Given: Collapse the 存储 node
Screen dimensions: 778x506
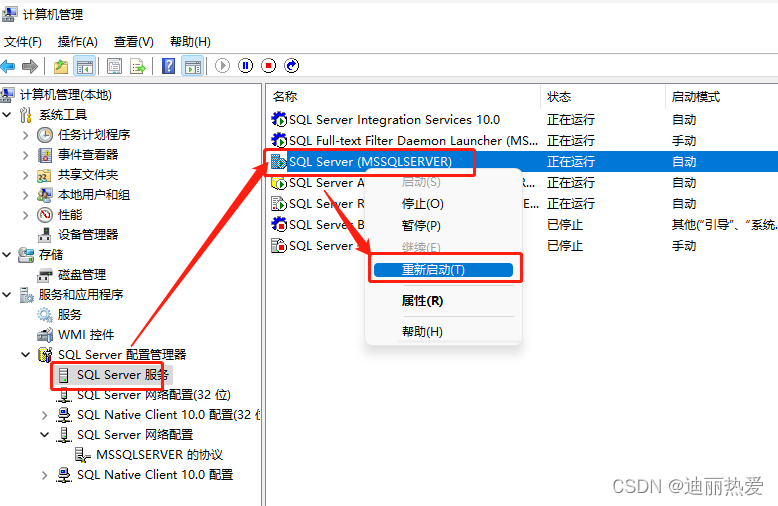Looking at the screenshot, I should 7,254.
